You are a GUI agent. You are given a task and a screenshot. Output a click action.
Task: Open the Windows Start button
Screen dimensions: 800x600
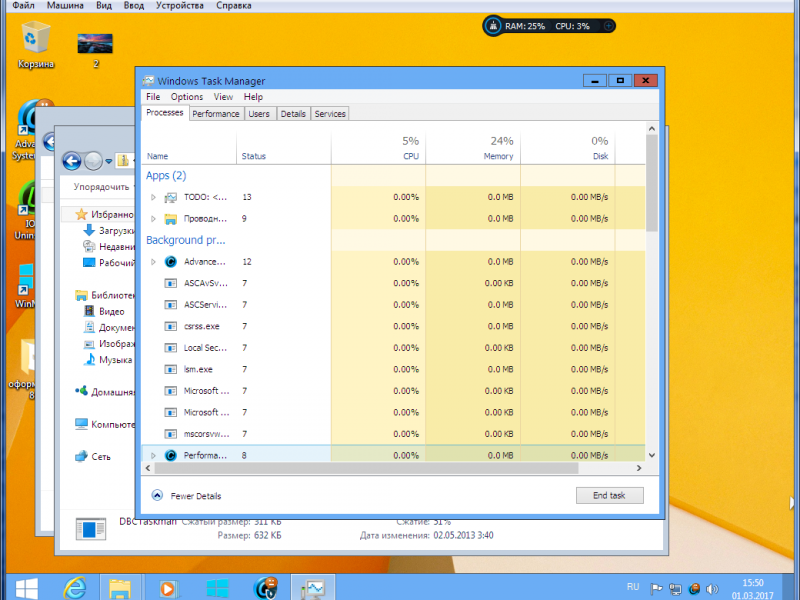coord(26,587)
